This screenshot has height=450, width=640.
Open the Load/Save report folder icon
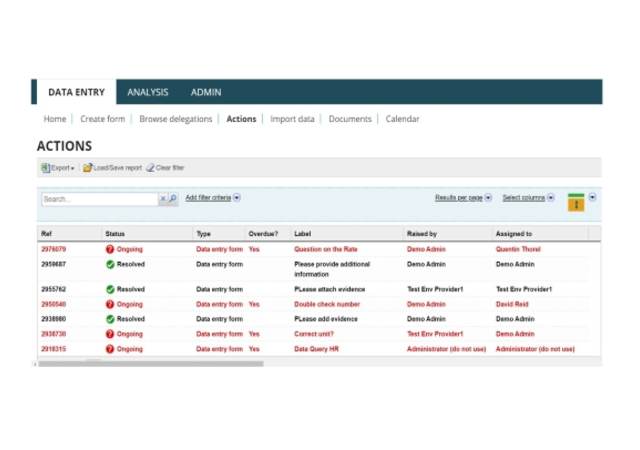click(x=87, y=168)
